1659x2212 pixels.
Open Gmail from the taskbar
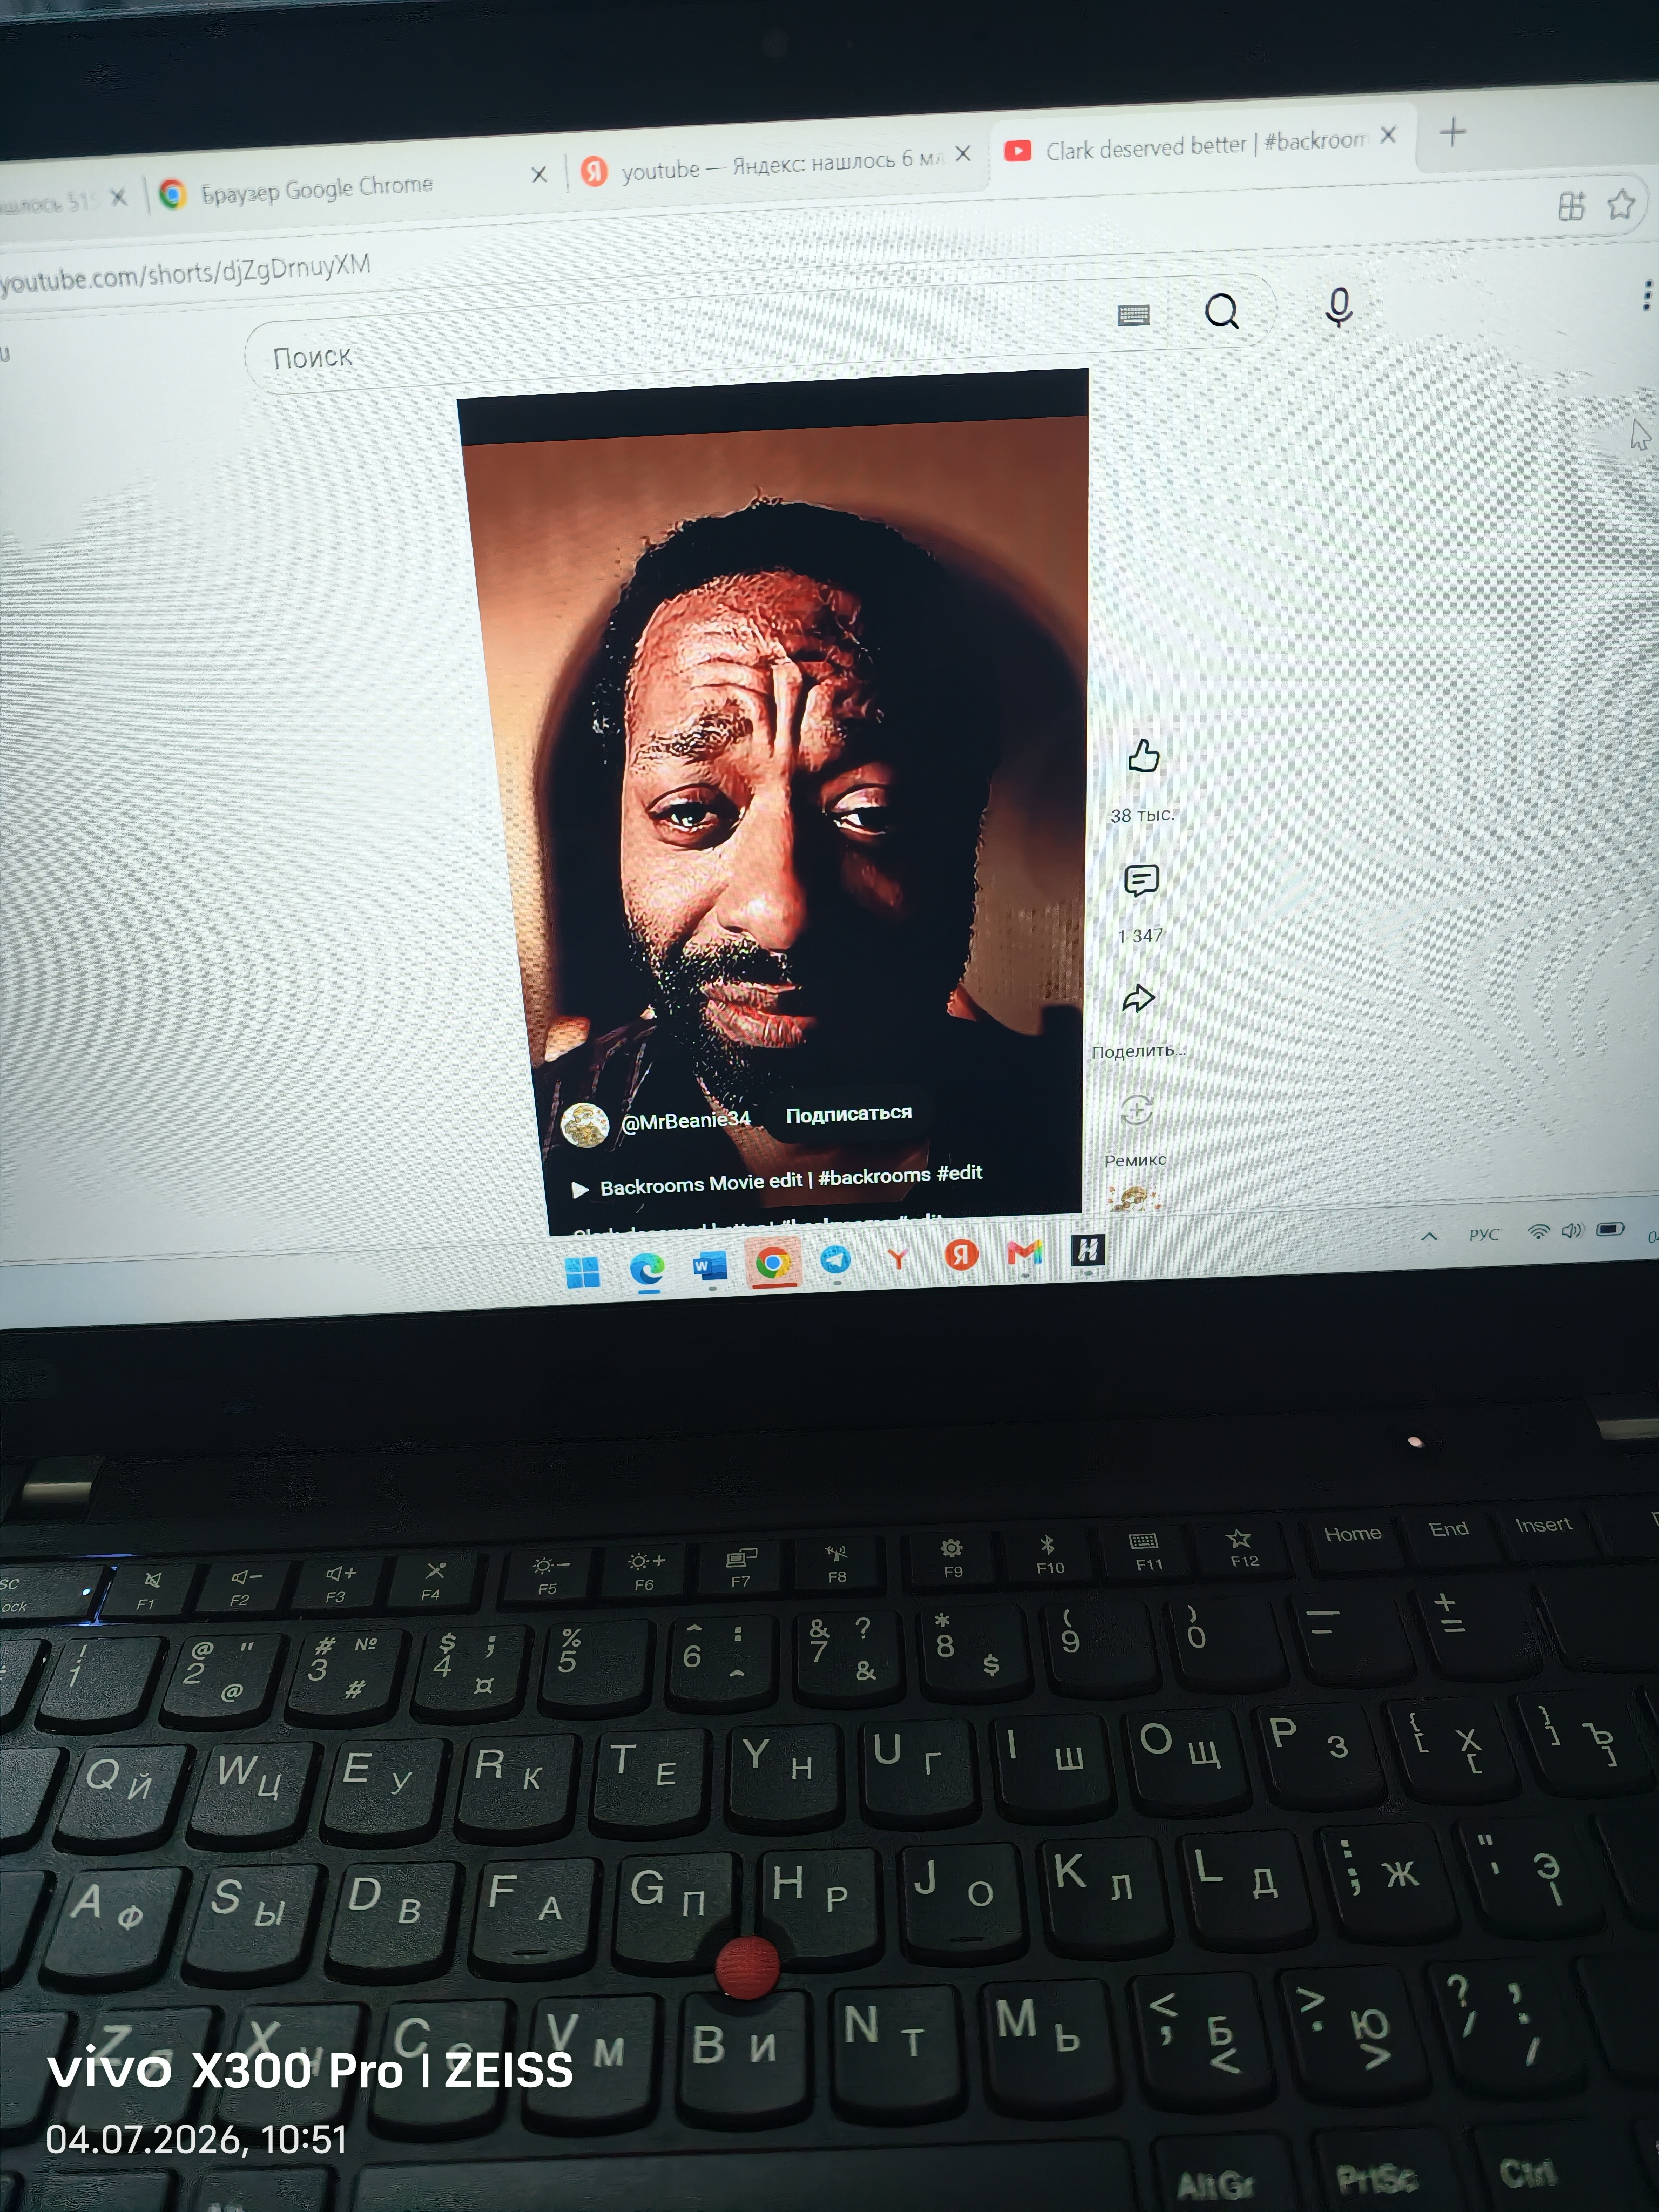pyautogui.click(x=1024, y=1252)
